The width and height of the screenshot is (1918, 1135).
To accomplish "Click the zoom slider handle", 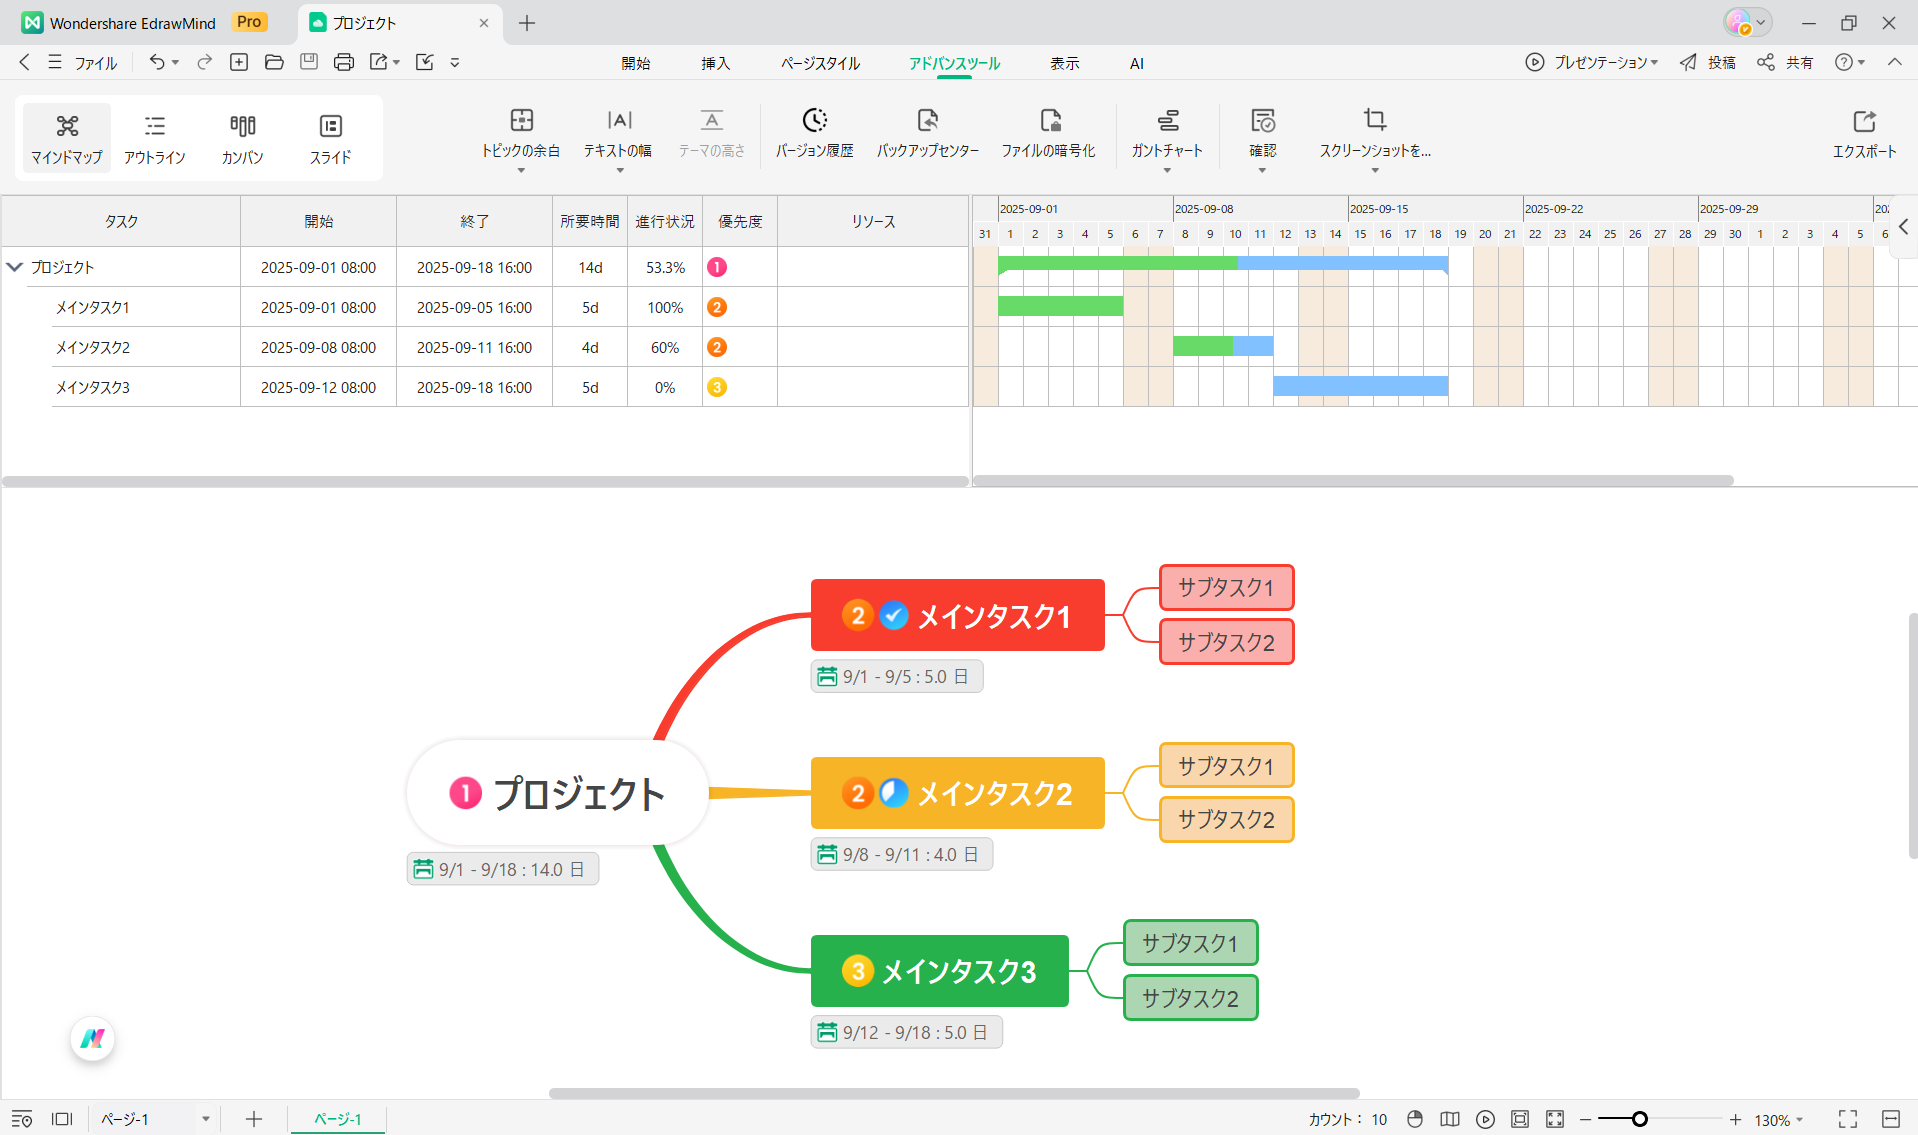I will 1639,1119.
